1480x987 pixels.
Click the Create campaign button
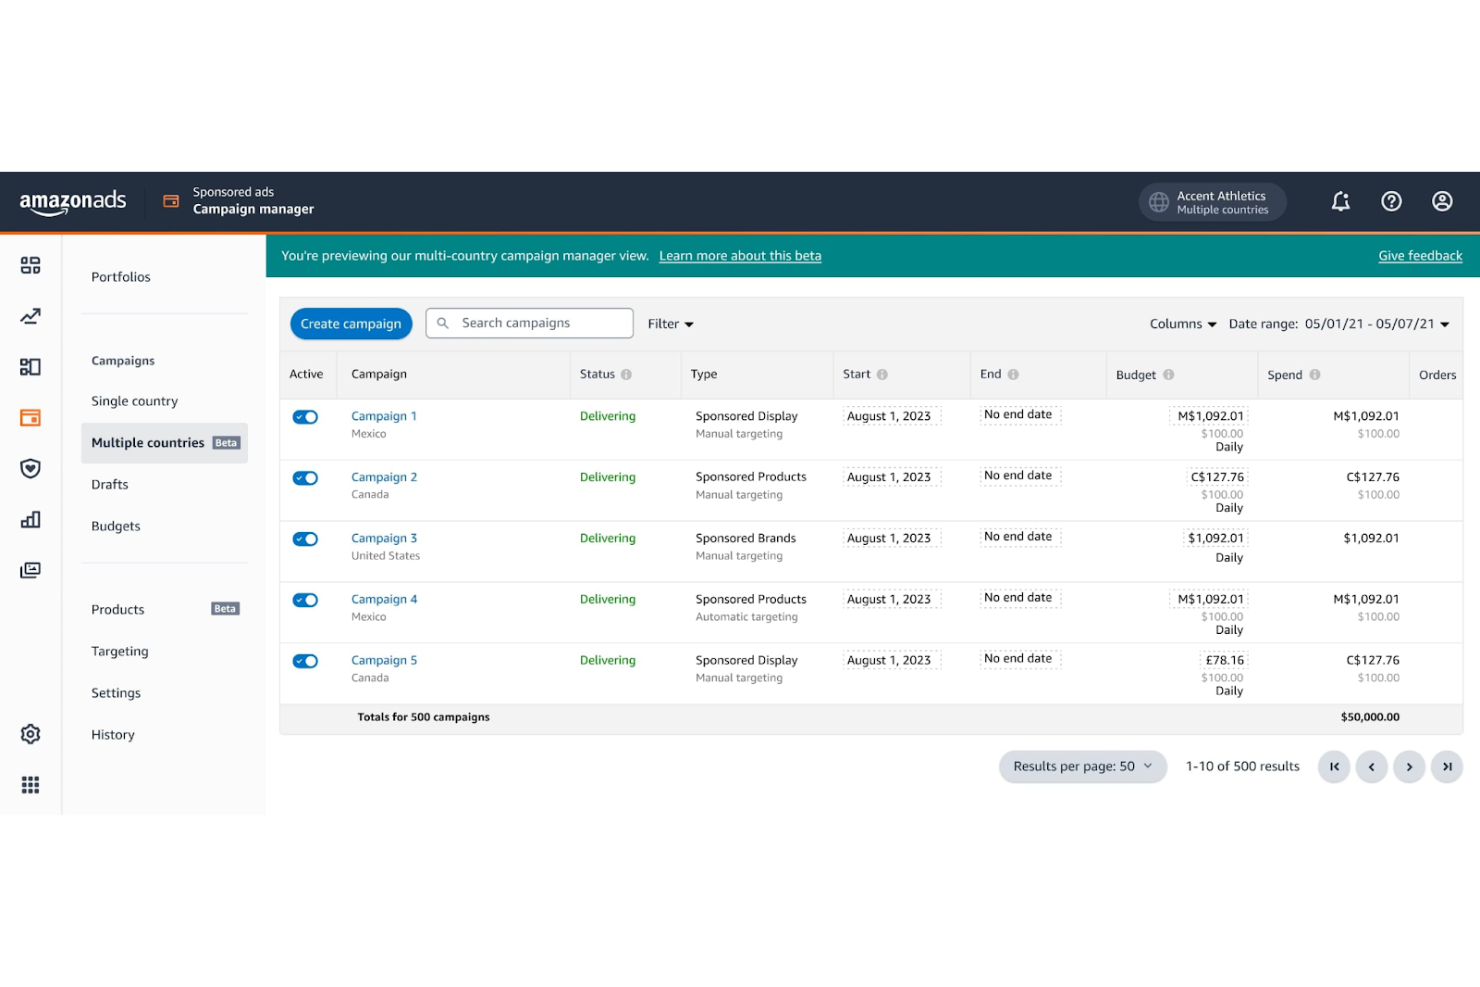[351, 324]
